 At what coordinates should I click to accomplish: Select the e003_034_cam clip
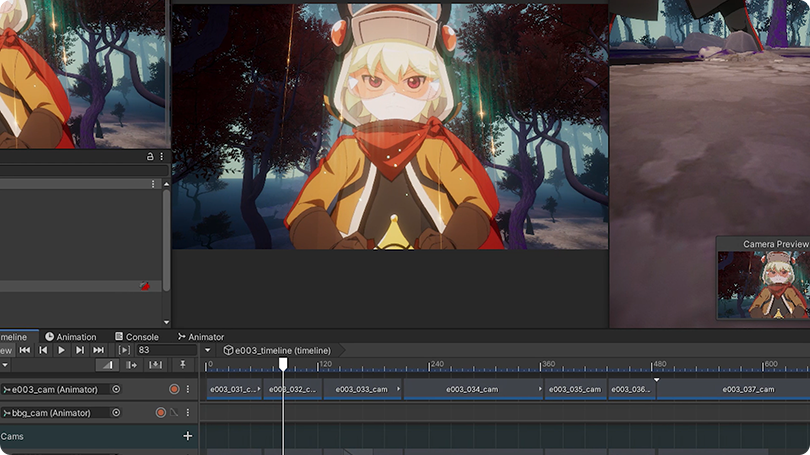pos(473,389)
